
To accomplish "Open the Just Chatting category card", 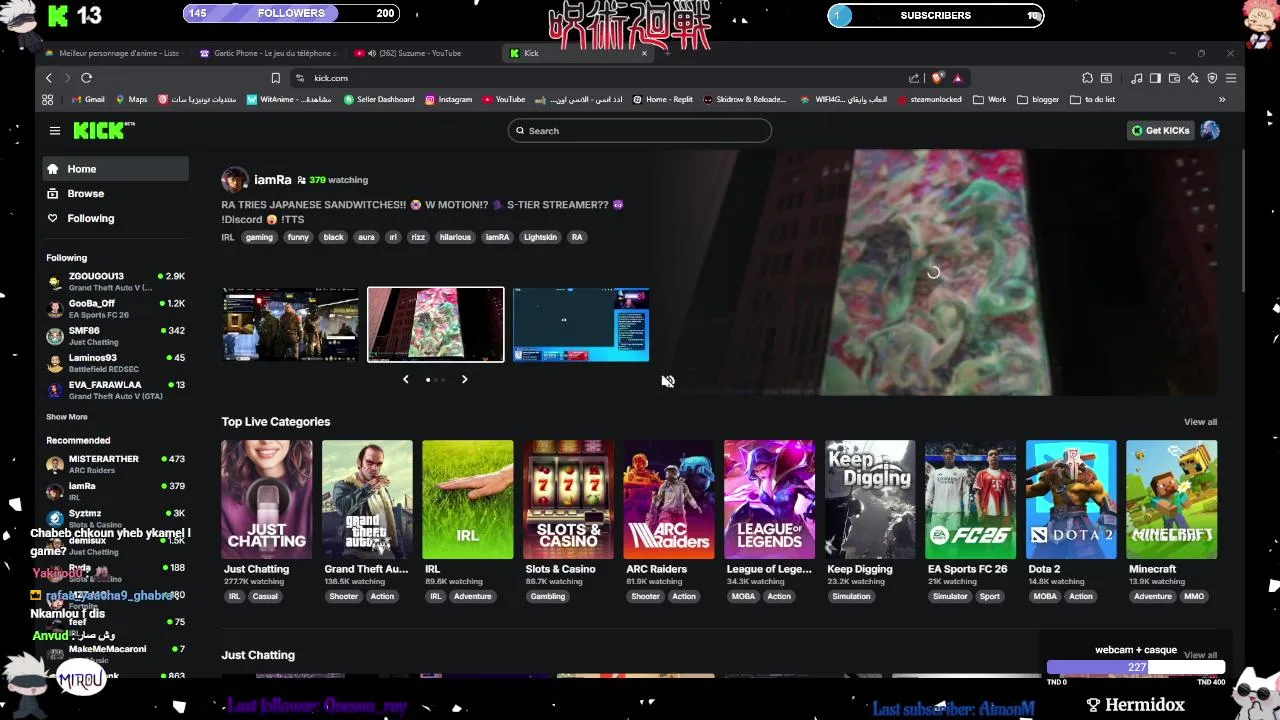I will 266,500.
